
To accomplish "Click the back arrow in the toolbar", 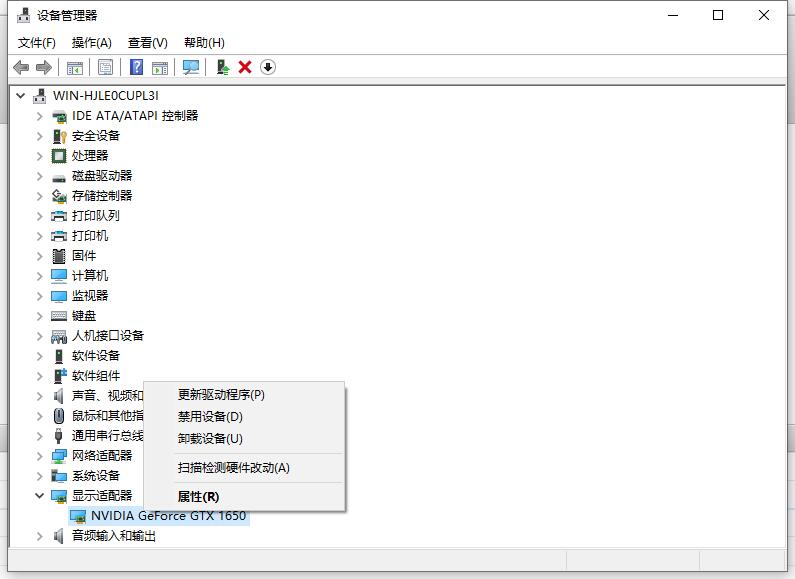I will [21, 67].
